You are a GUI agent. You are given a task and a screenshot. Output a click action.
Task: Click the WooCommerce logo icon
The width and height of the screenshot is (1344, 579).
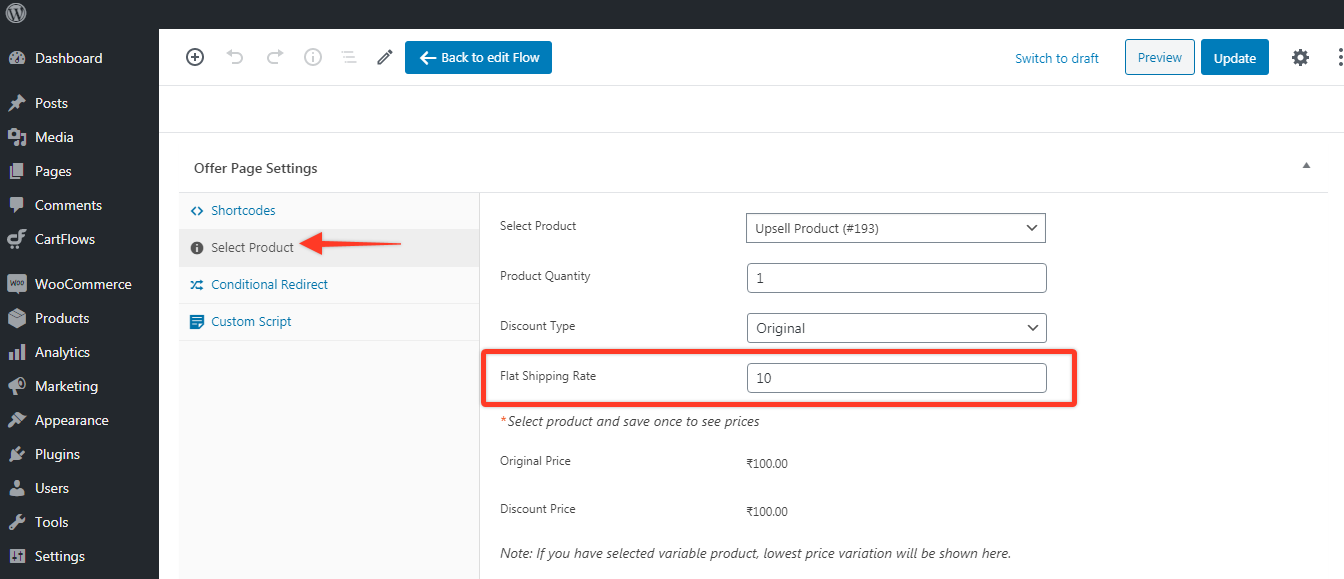click(x=16, y=284)
